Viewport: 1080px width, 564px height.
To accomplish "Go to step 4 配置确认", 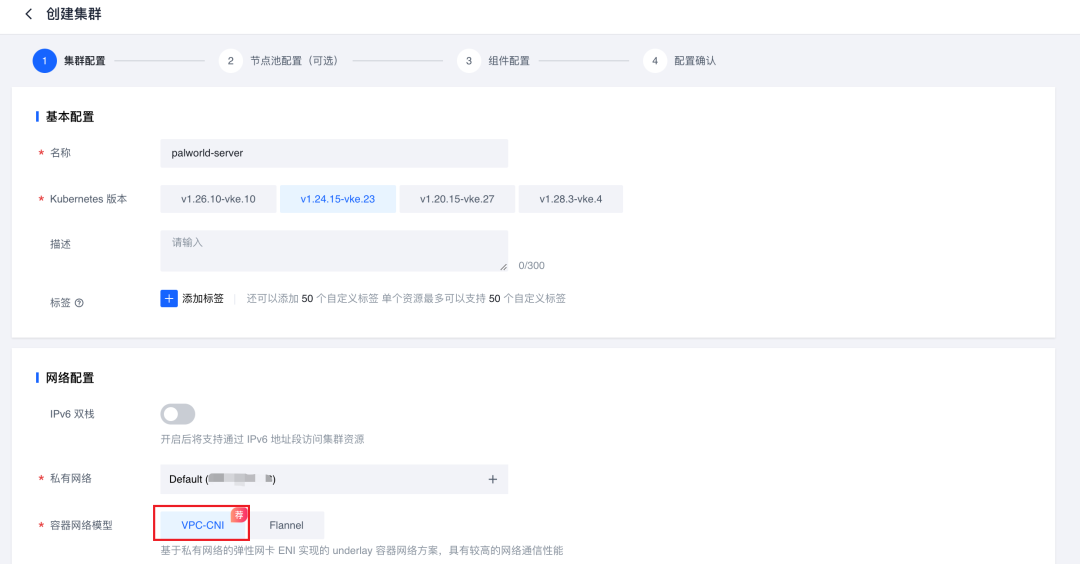I will pyautogui.click(x=680, y=61).
